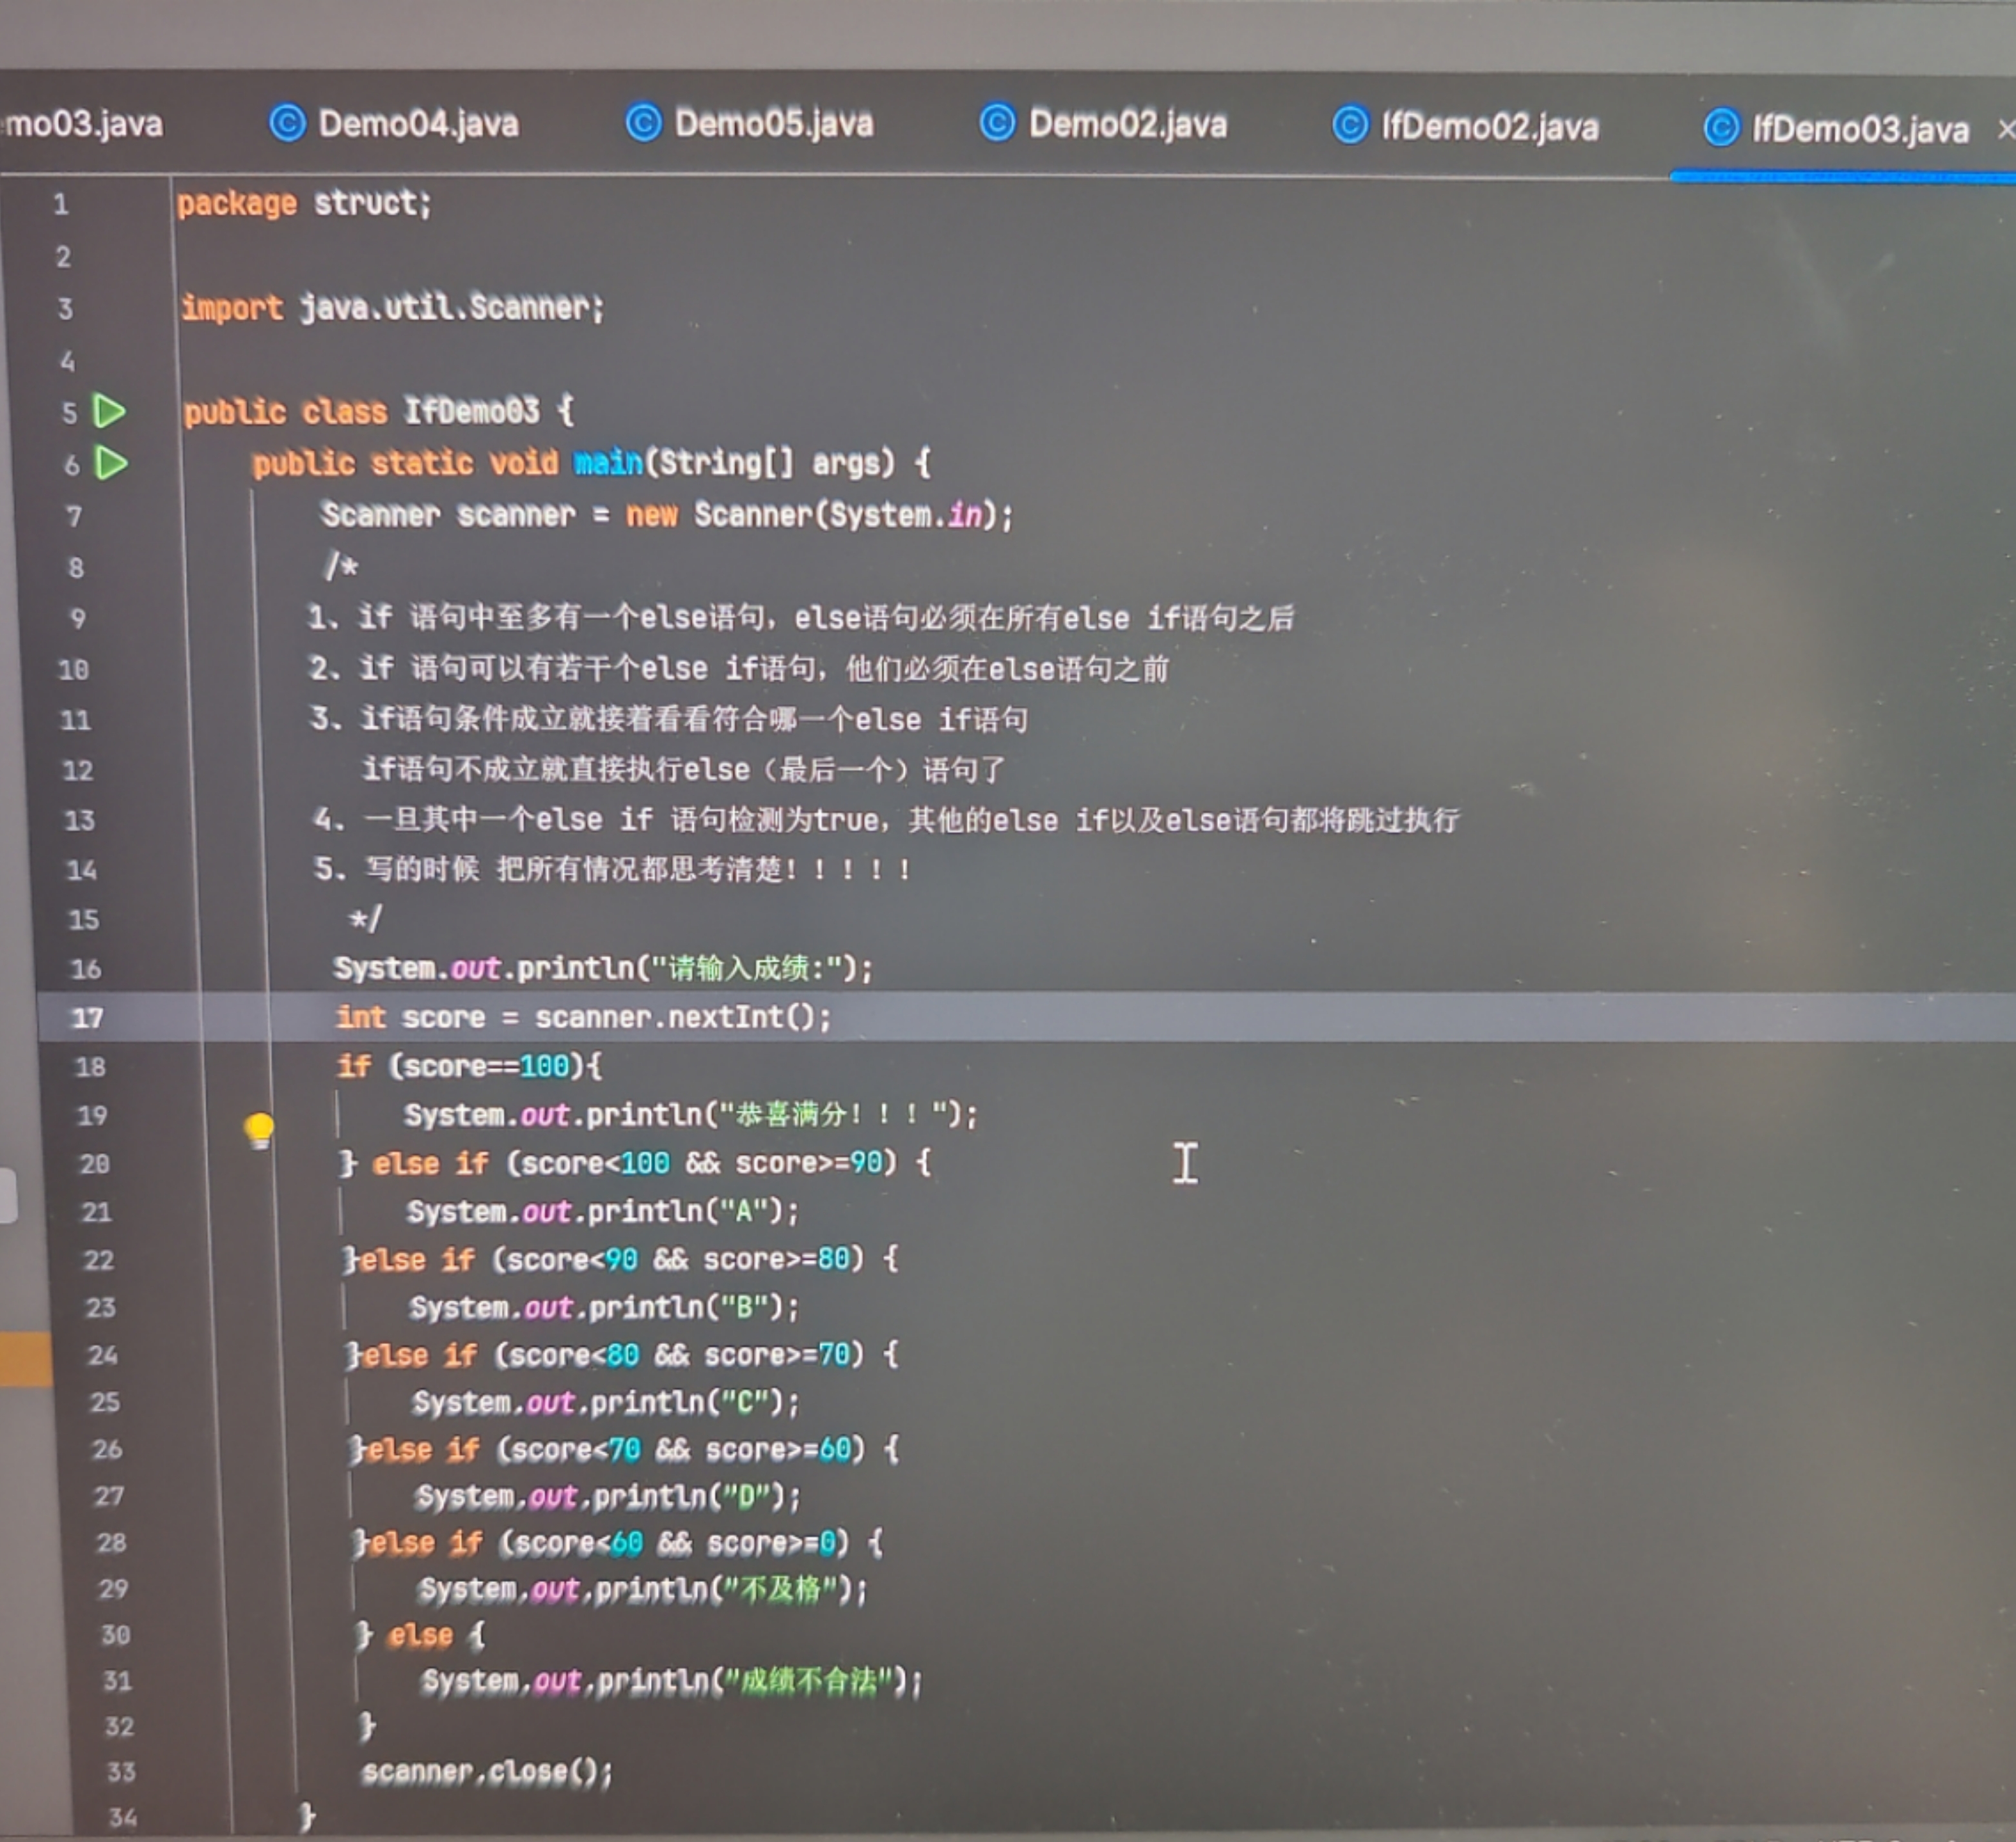The width and height of the screenshot is (2016, 1842).
Task: Click the class icon on the Demo05.java tab
Action: click(643, 123)
